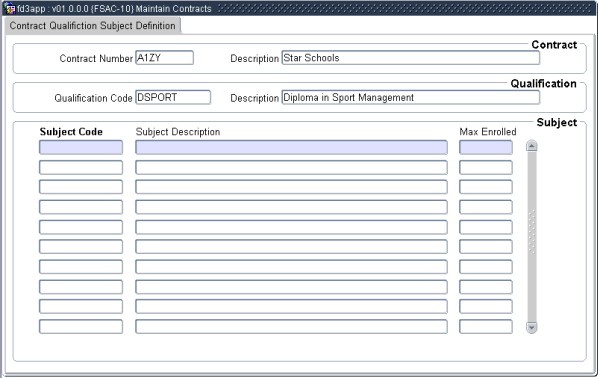600x378 pixels.
Task: Click the scroll up arrow of the Subject list
Action: pyautogui.click(x=532, y=146)
